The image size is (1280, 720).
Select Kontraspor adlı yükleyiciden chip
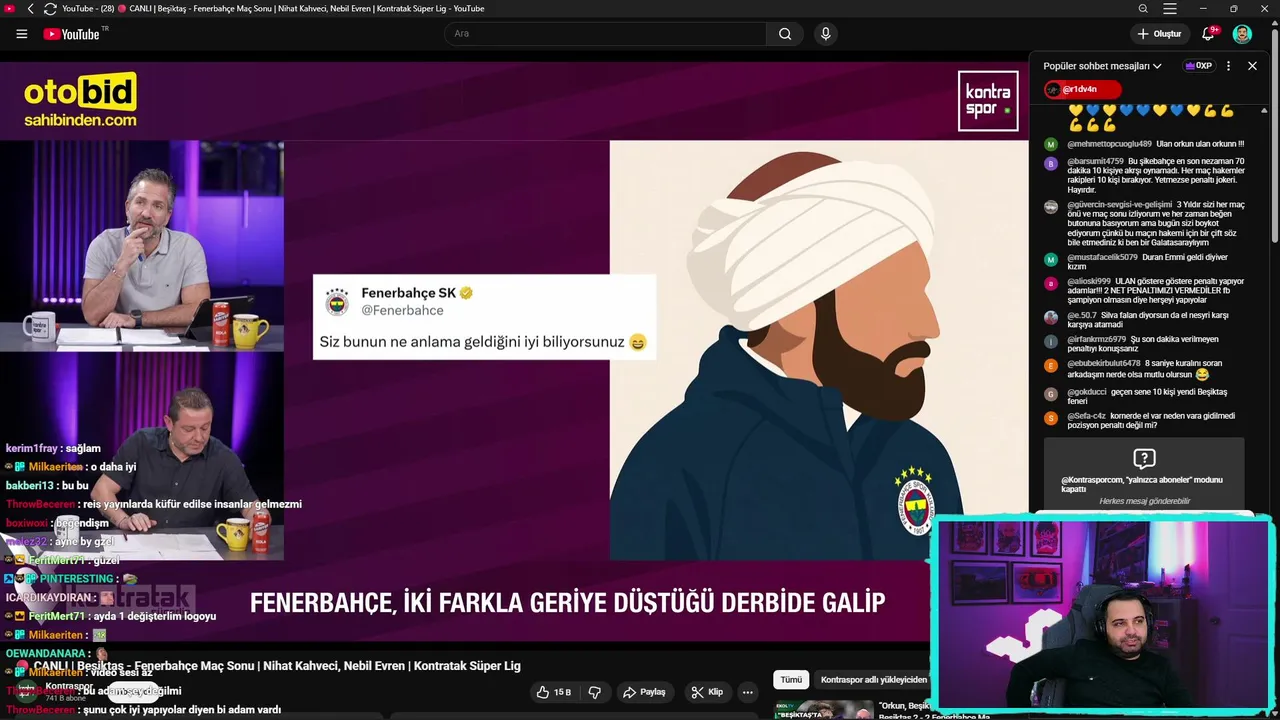click(x=873, y=680)
